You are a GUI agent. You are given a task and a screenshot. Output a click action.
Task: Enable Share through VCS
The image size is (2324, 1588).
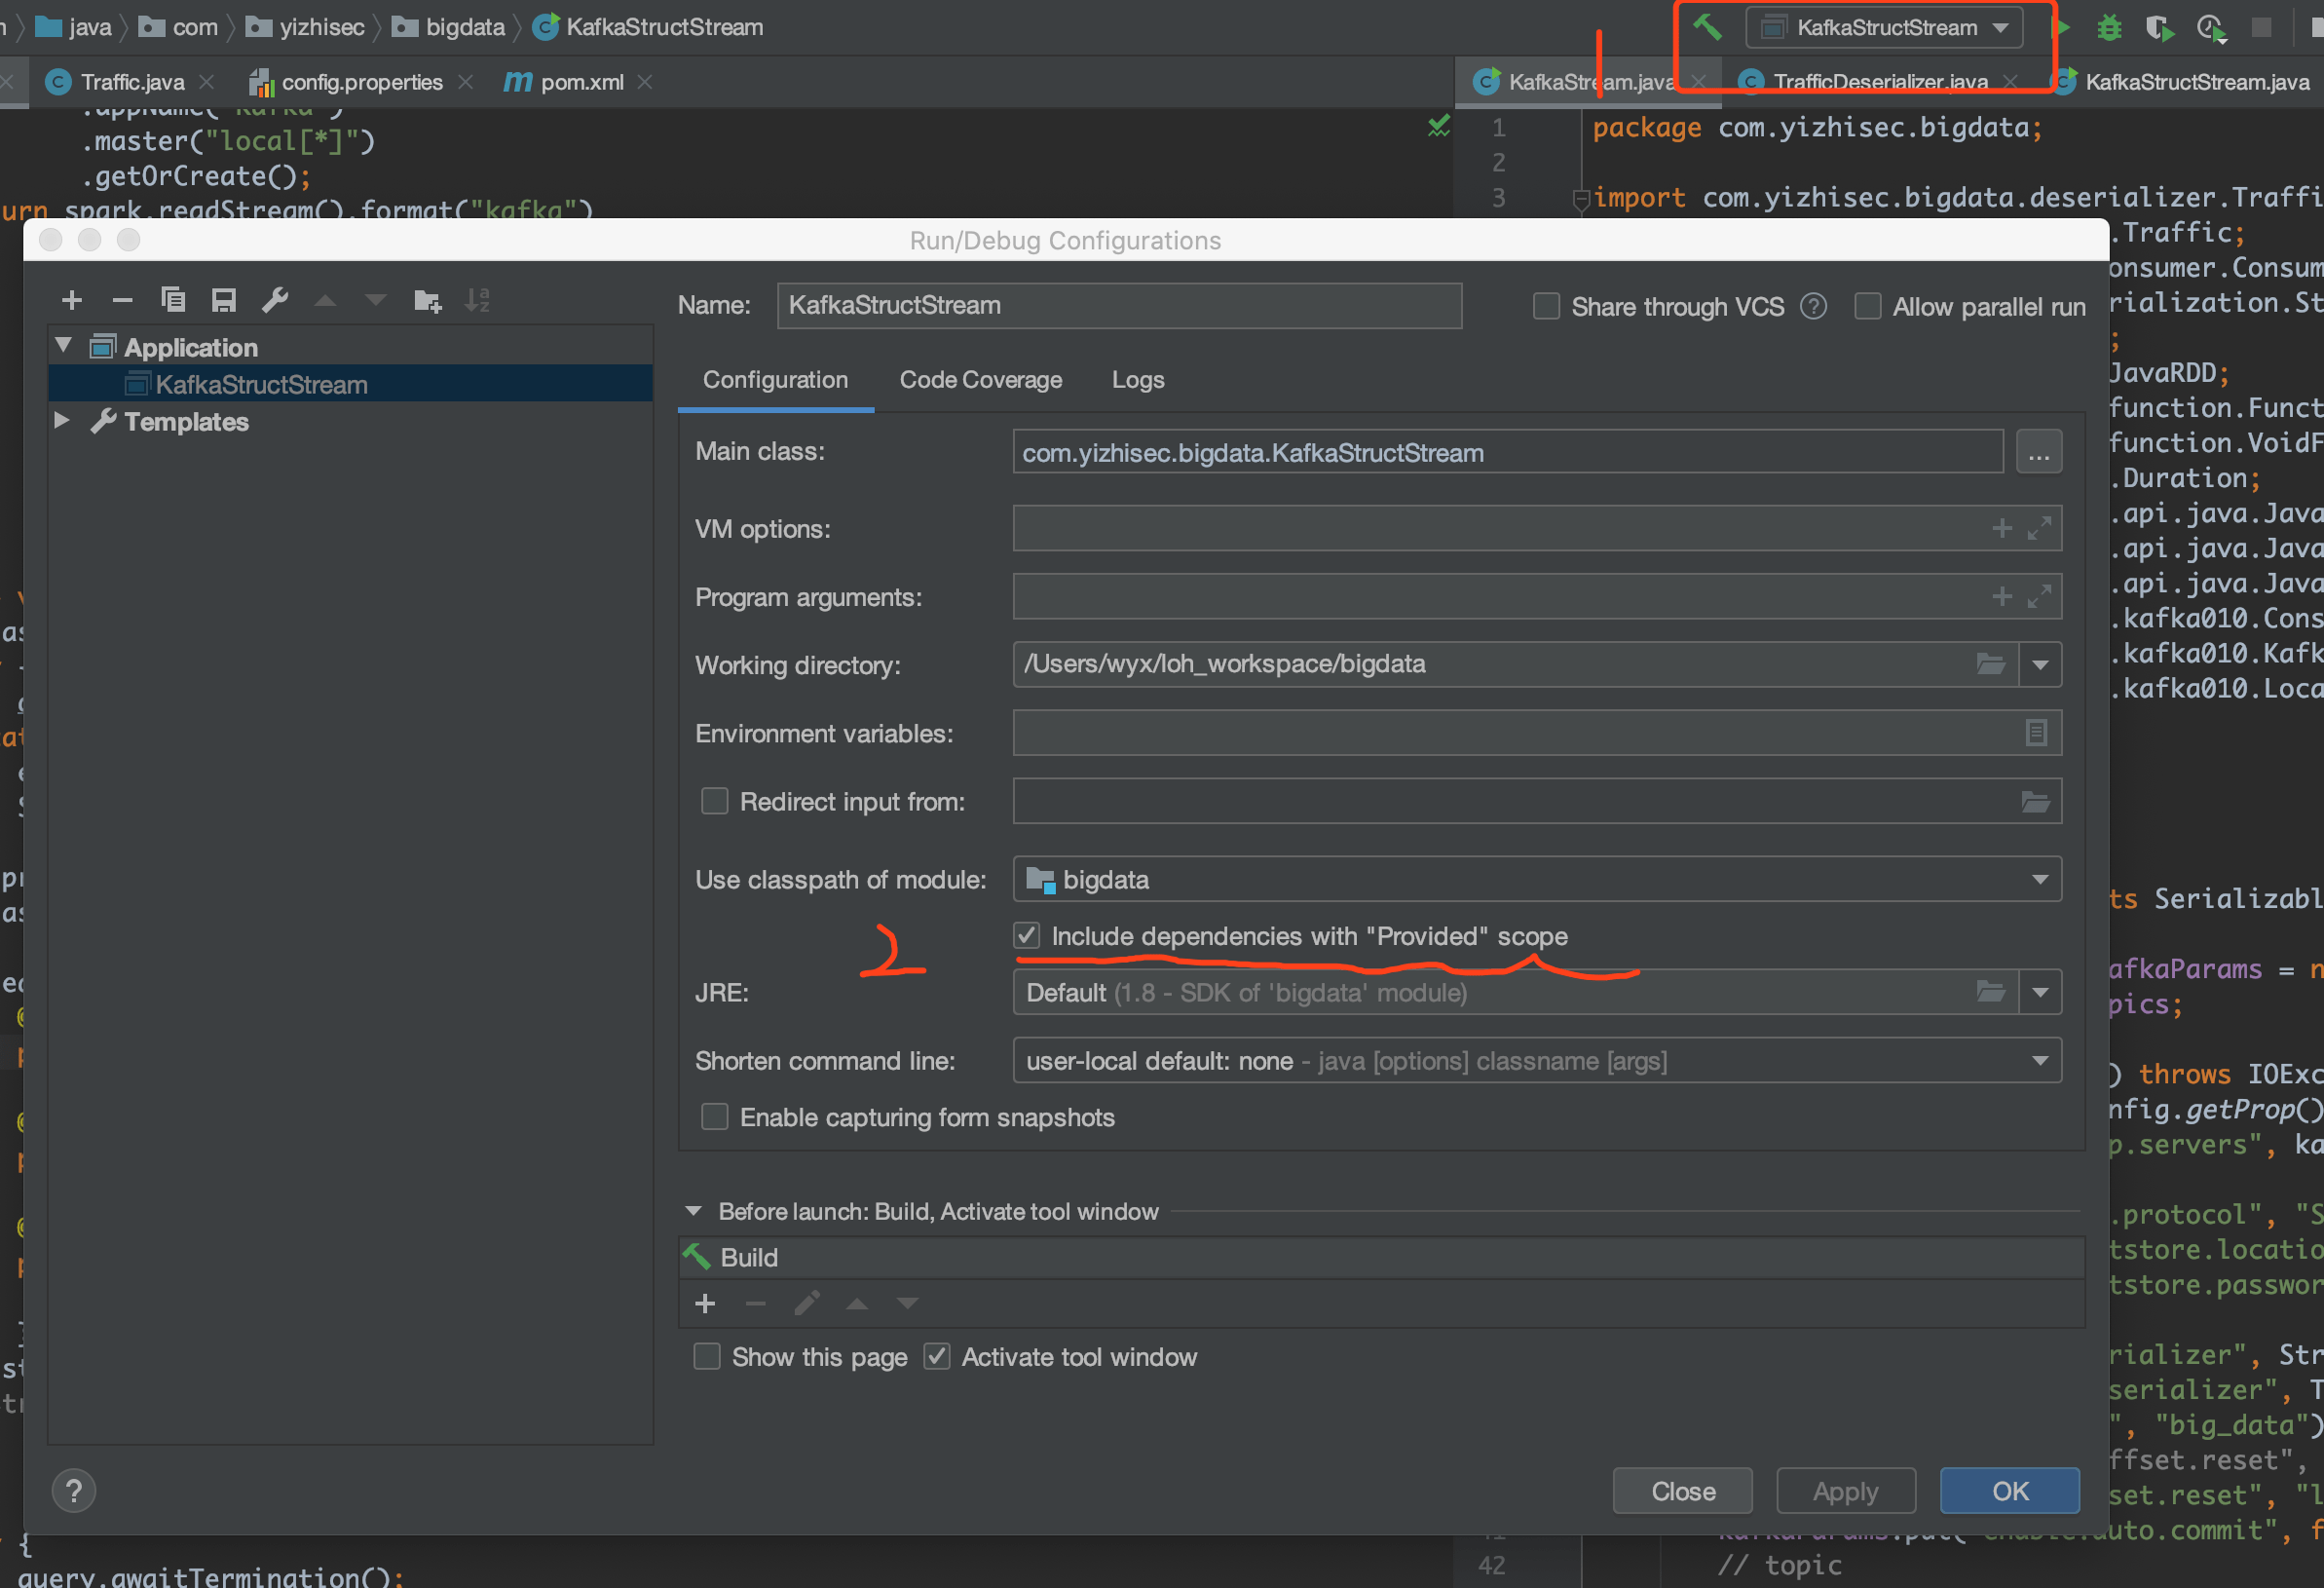click(x=1546, y=306)
